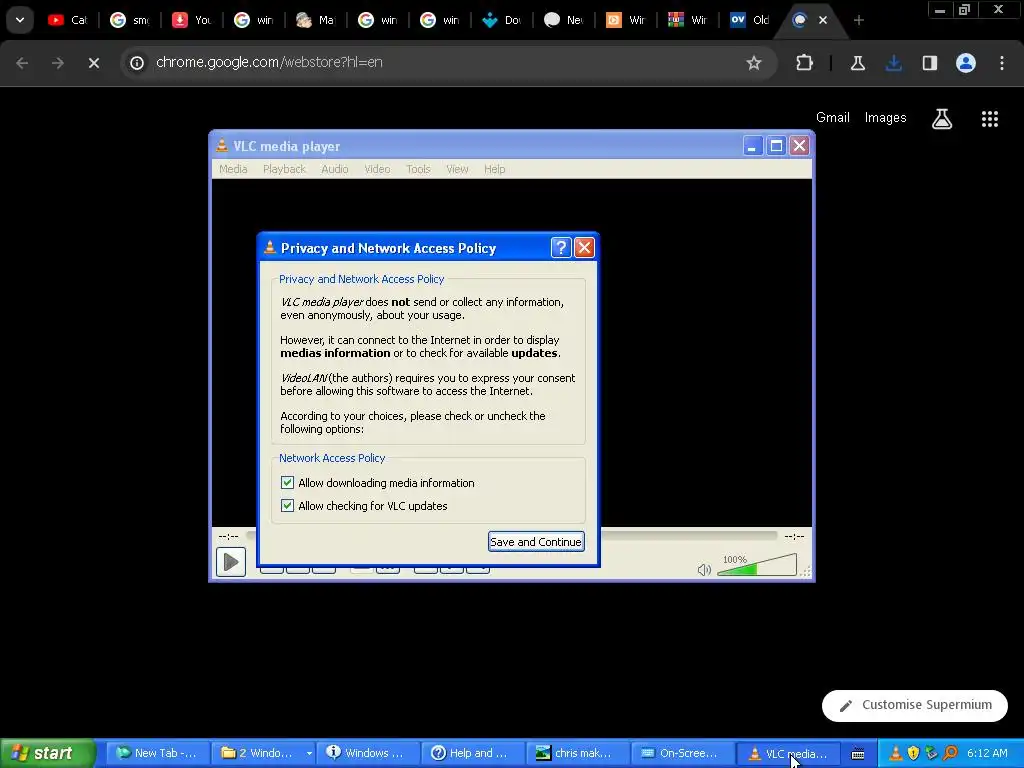Check the Allow downloading media information box
The width and height of the screenshot is (1024, 768).
(x=287, y=483)
